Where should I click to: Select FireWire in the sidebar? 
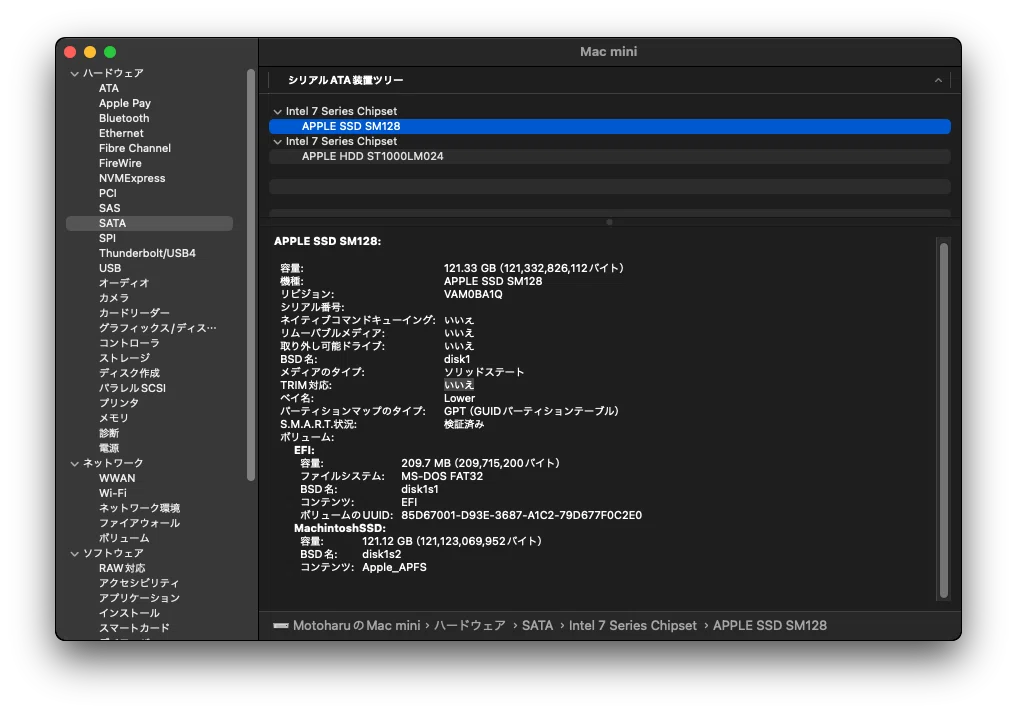[x=120, y=163]
